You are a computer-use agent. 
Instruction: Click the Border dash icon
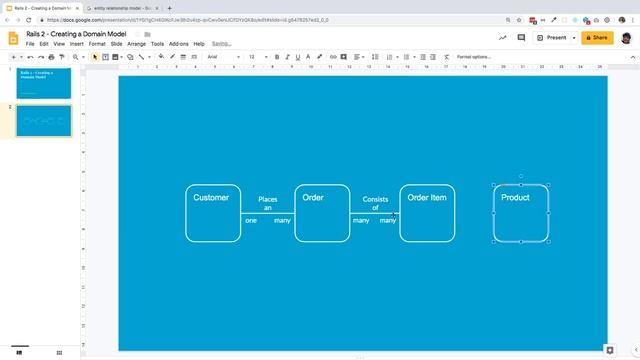(194, 57)
